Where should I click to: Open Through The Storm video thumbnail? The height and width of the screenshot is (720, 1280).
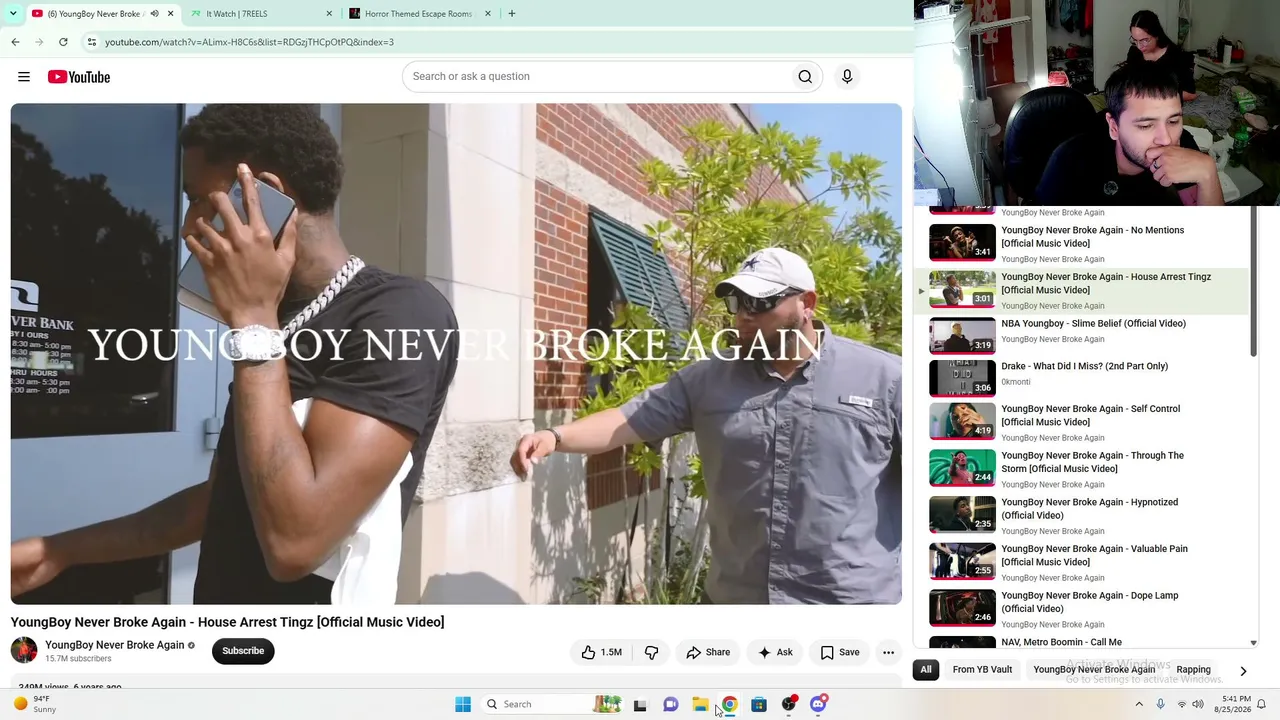962,469
